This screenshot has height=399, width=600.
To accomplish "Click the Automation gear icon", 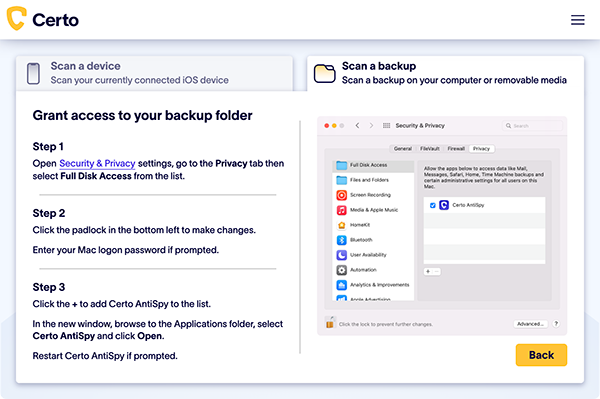I will click(x=341, y=270).
